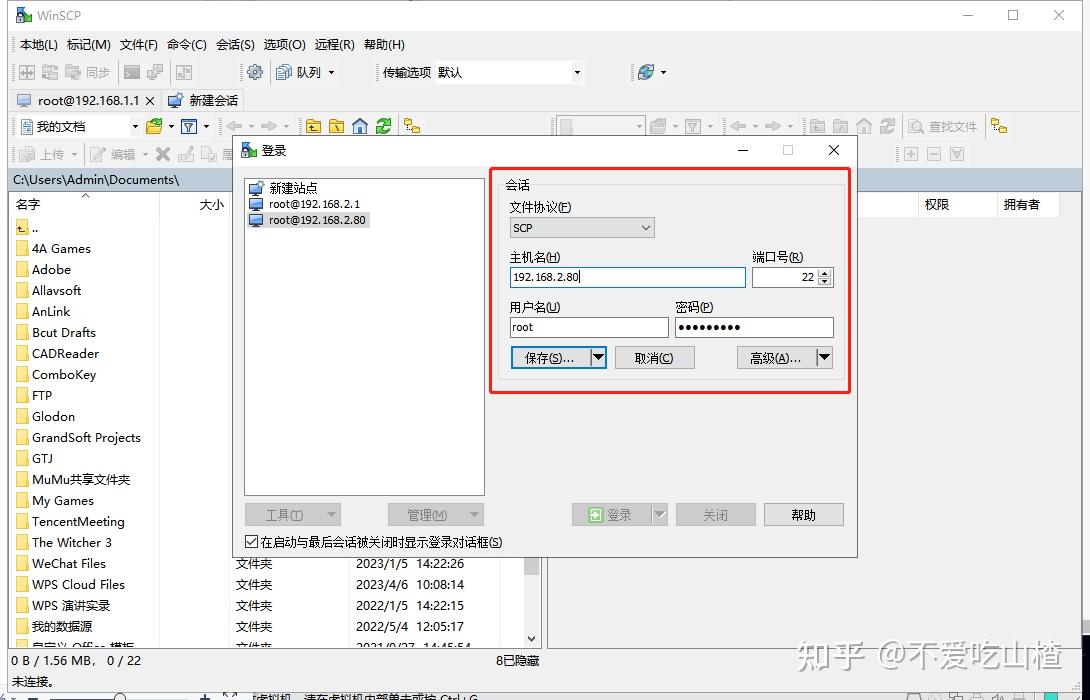Screen dimensions: 1090x700
Task: Click the parent directory folder icon
Action: click(x=314, y=126)
